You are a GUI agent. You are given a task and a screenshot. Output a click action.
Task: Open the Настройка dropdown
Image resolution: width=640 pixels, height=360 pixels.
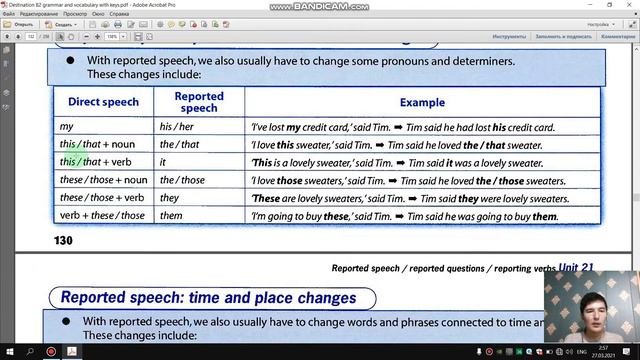point(601,24)
